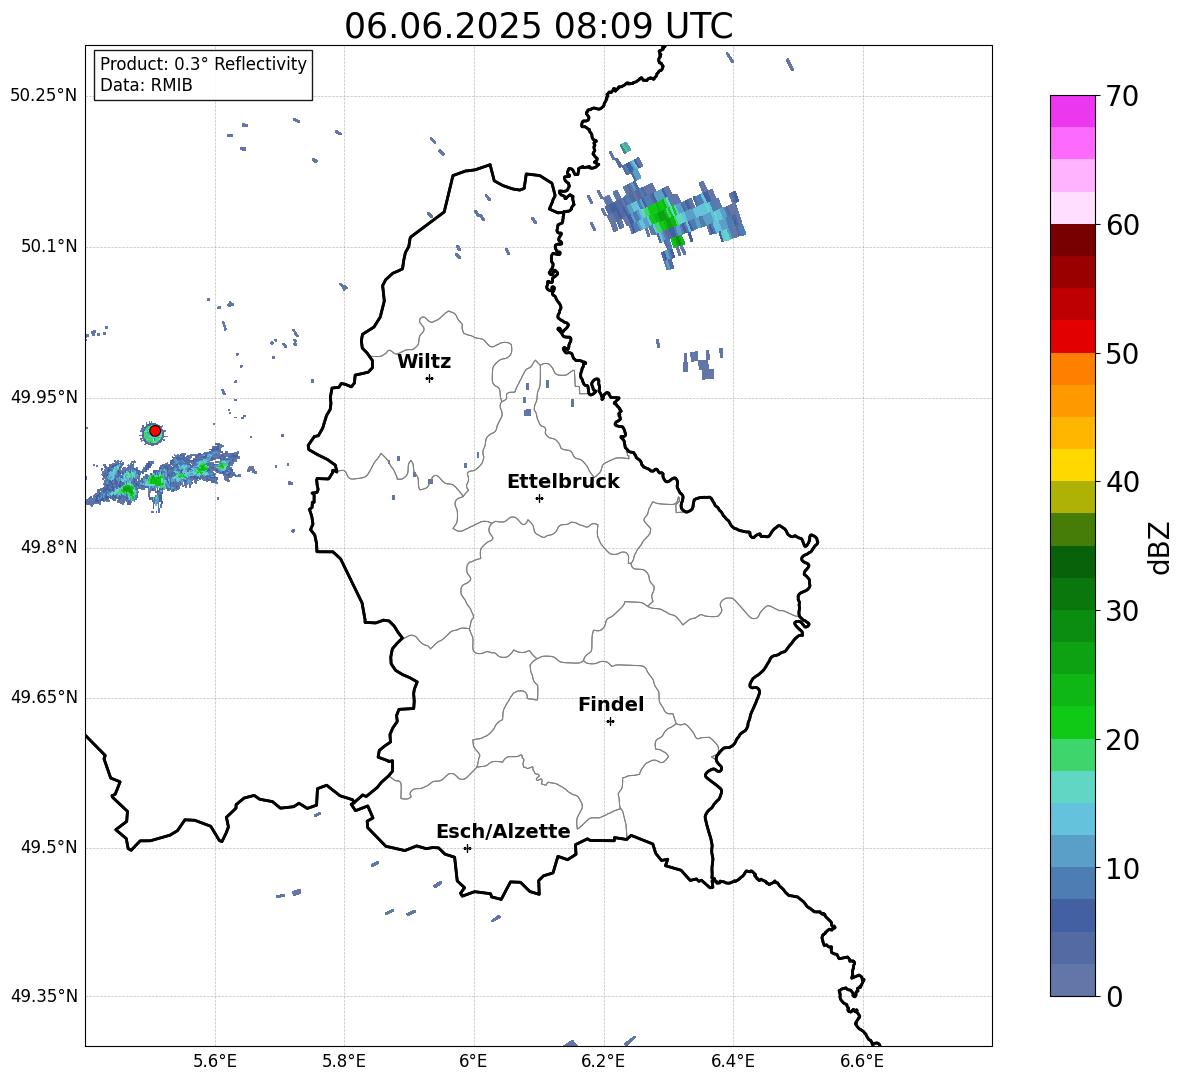Click the 6.2°E longitude label

tap(603, 1061)
